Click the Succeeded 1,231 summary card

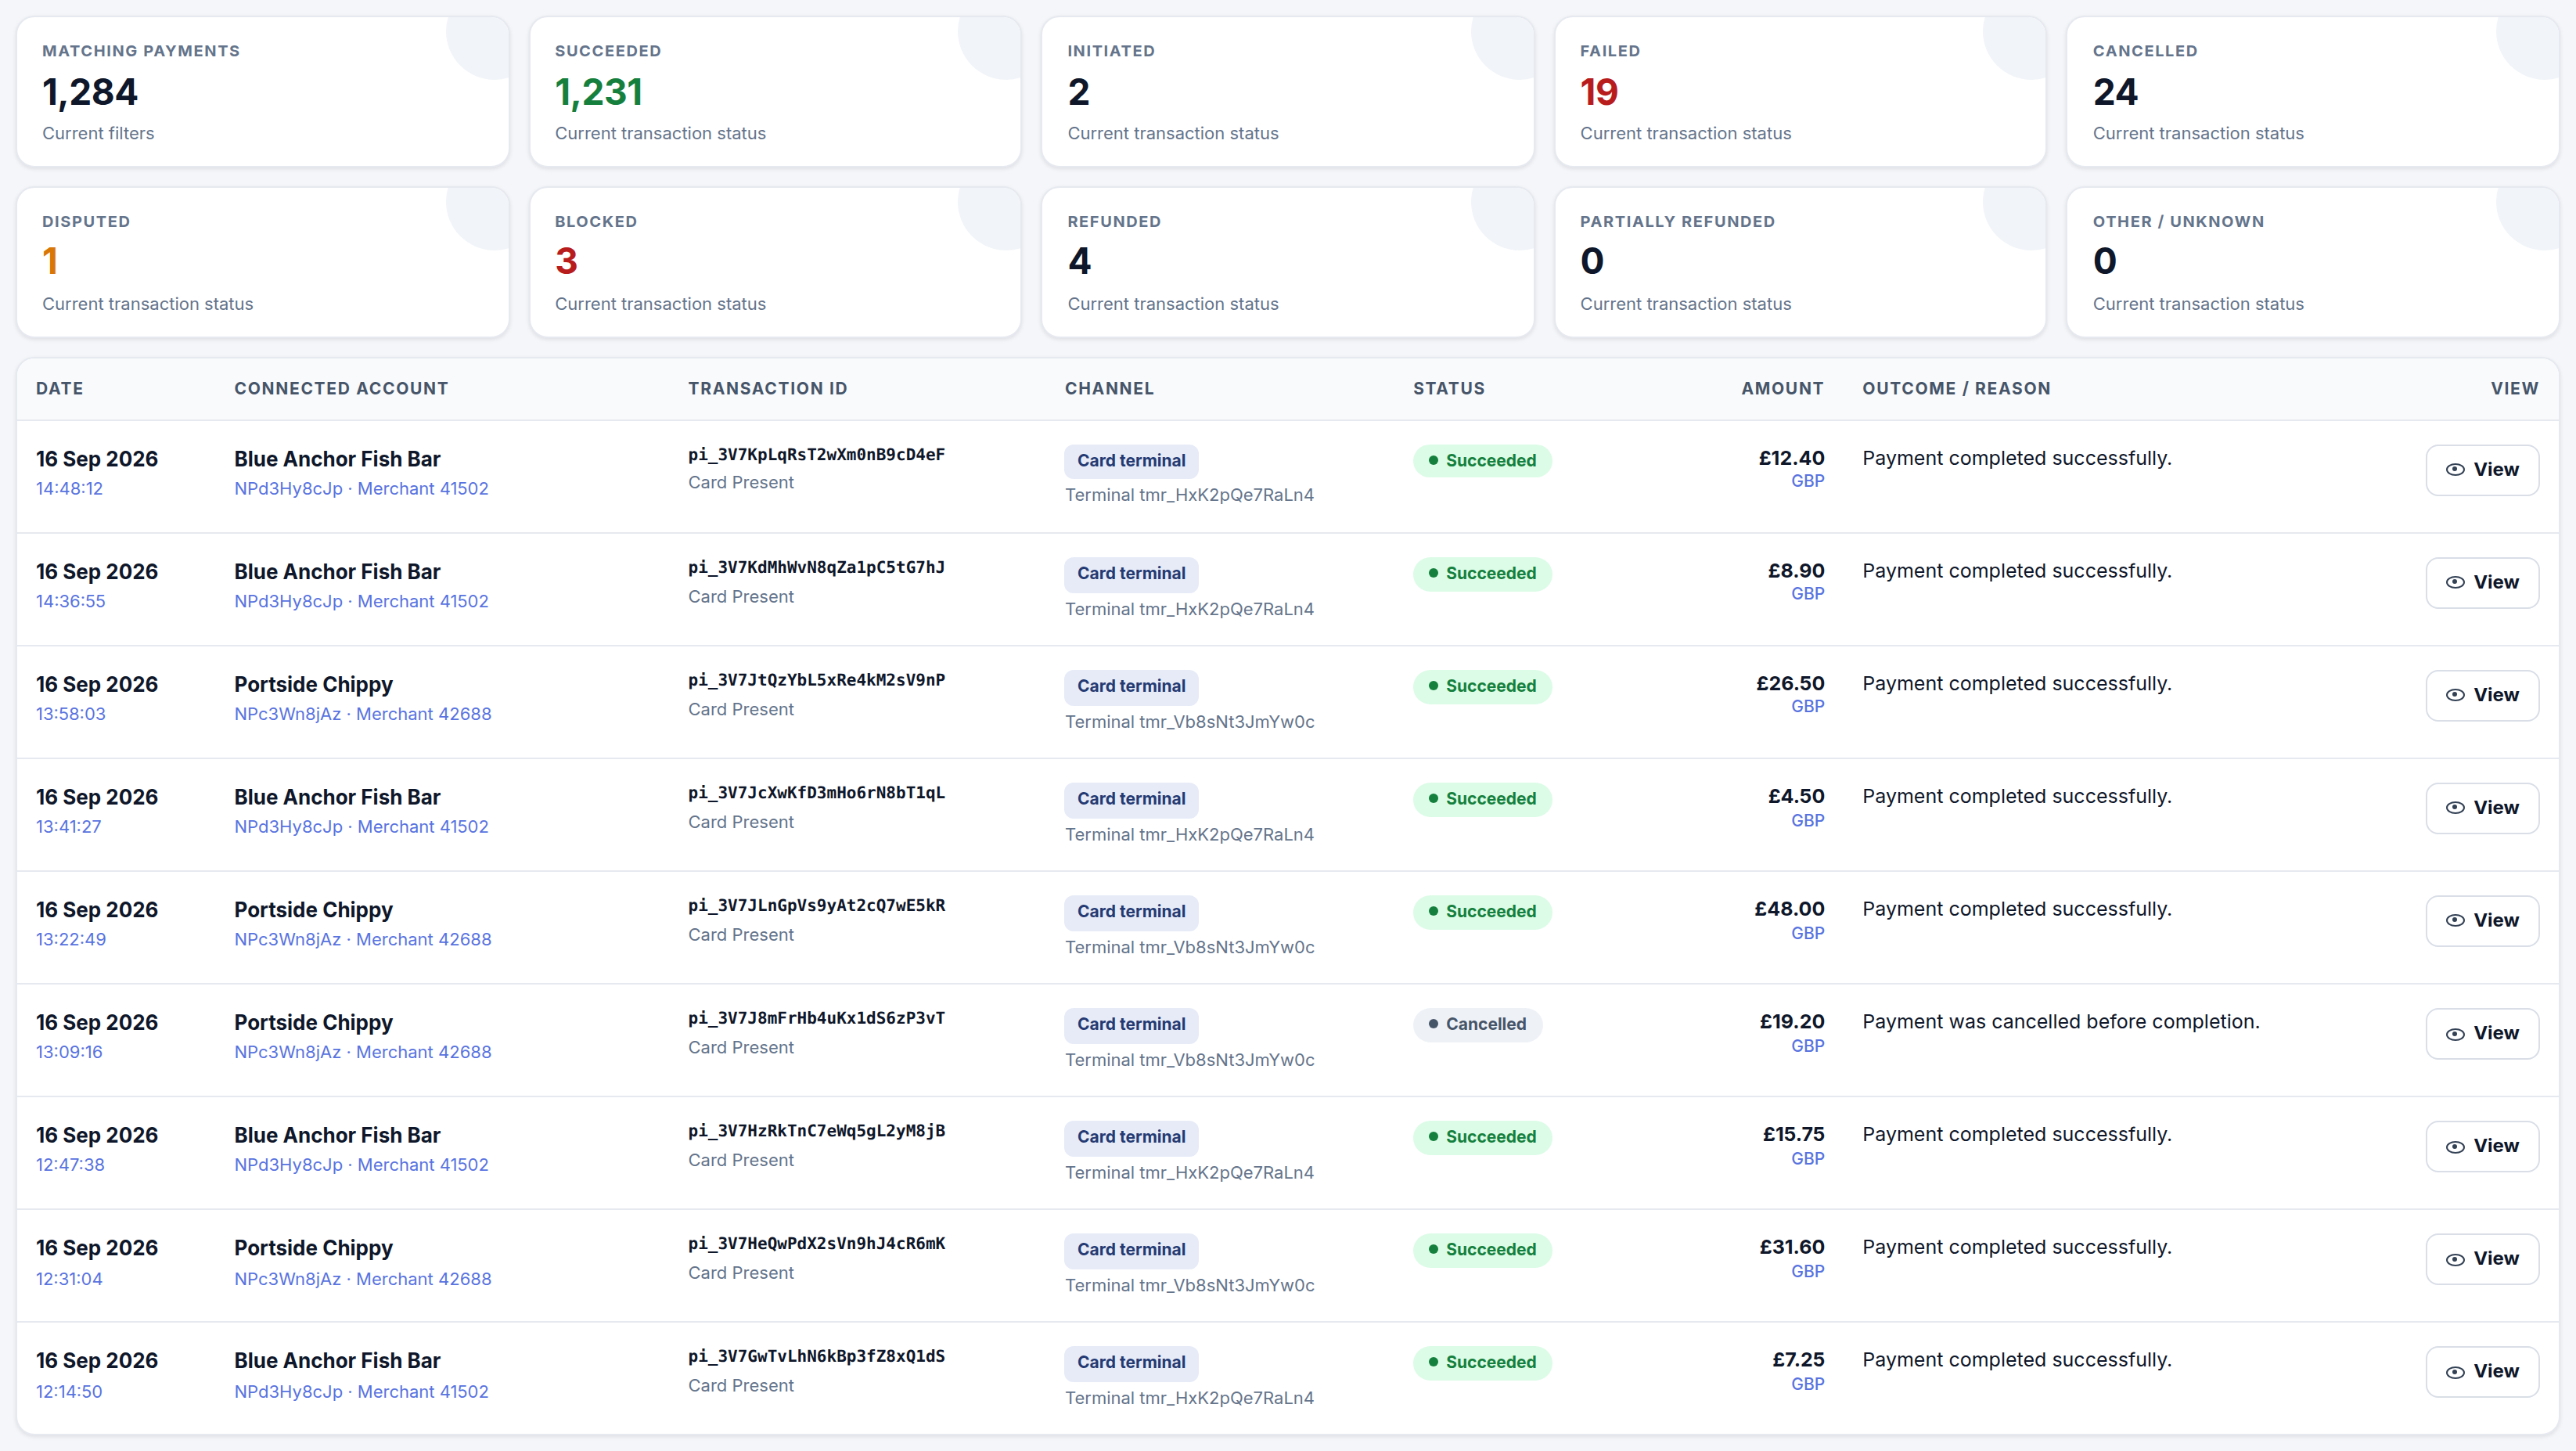[x=775, y=92]
